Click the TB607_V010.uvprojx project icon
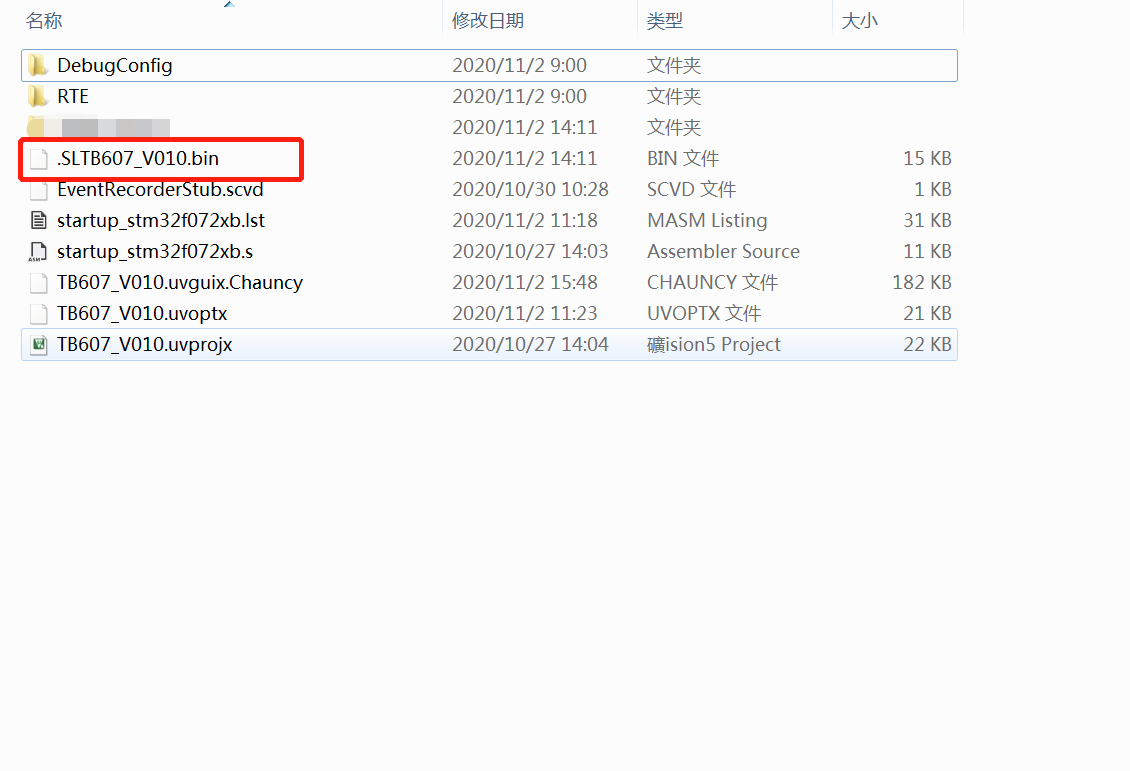This screenshot has height=771, width=1130. 38,344
